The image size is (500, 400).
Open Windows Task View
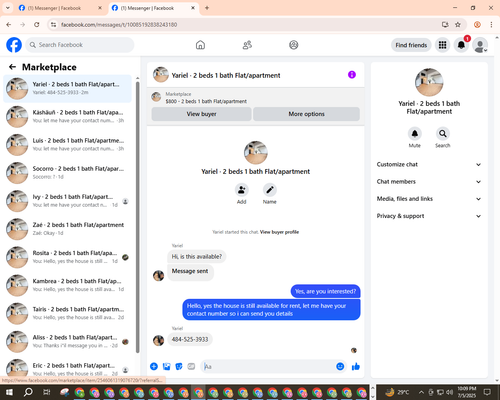click(x=47, y=392)
